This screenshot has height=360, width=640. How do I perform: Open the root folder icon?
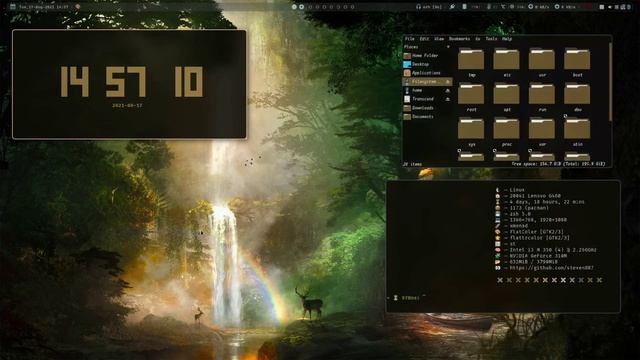471,94
